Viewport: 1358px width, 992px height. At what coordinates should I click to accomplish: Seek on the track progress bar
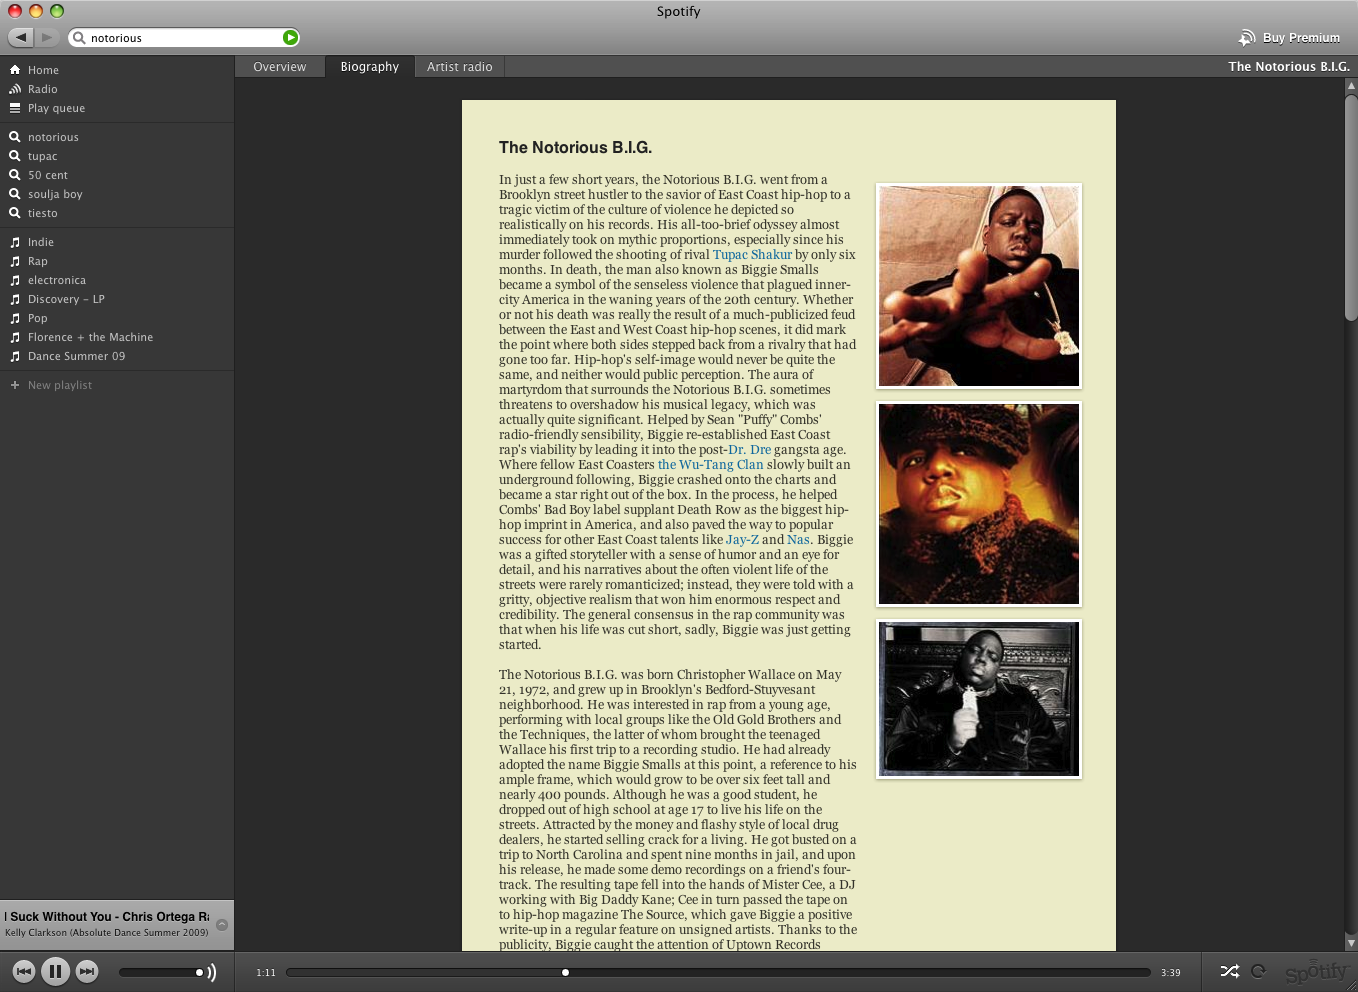click(x=718, y=972)
